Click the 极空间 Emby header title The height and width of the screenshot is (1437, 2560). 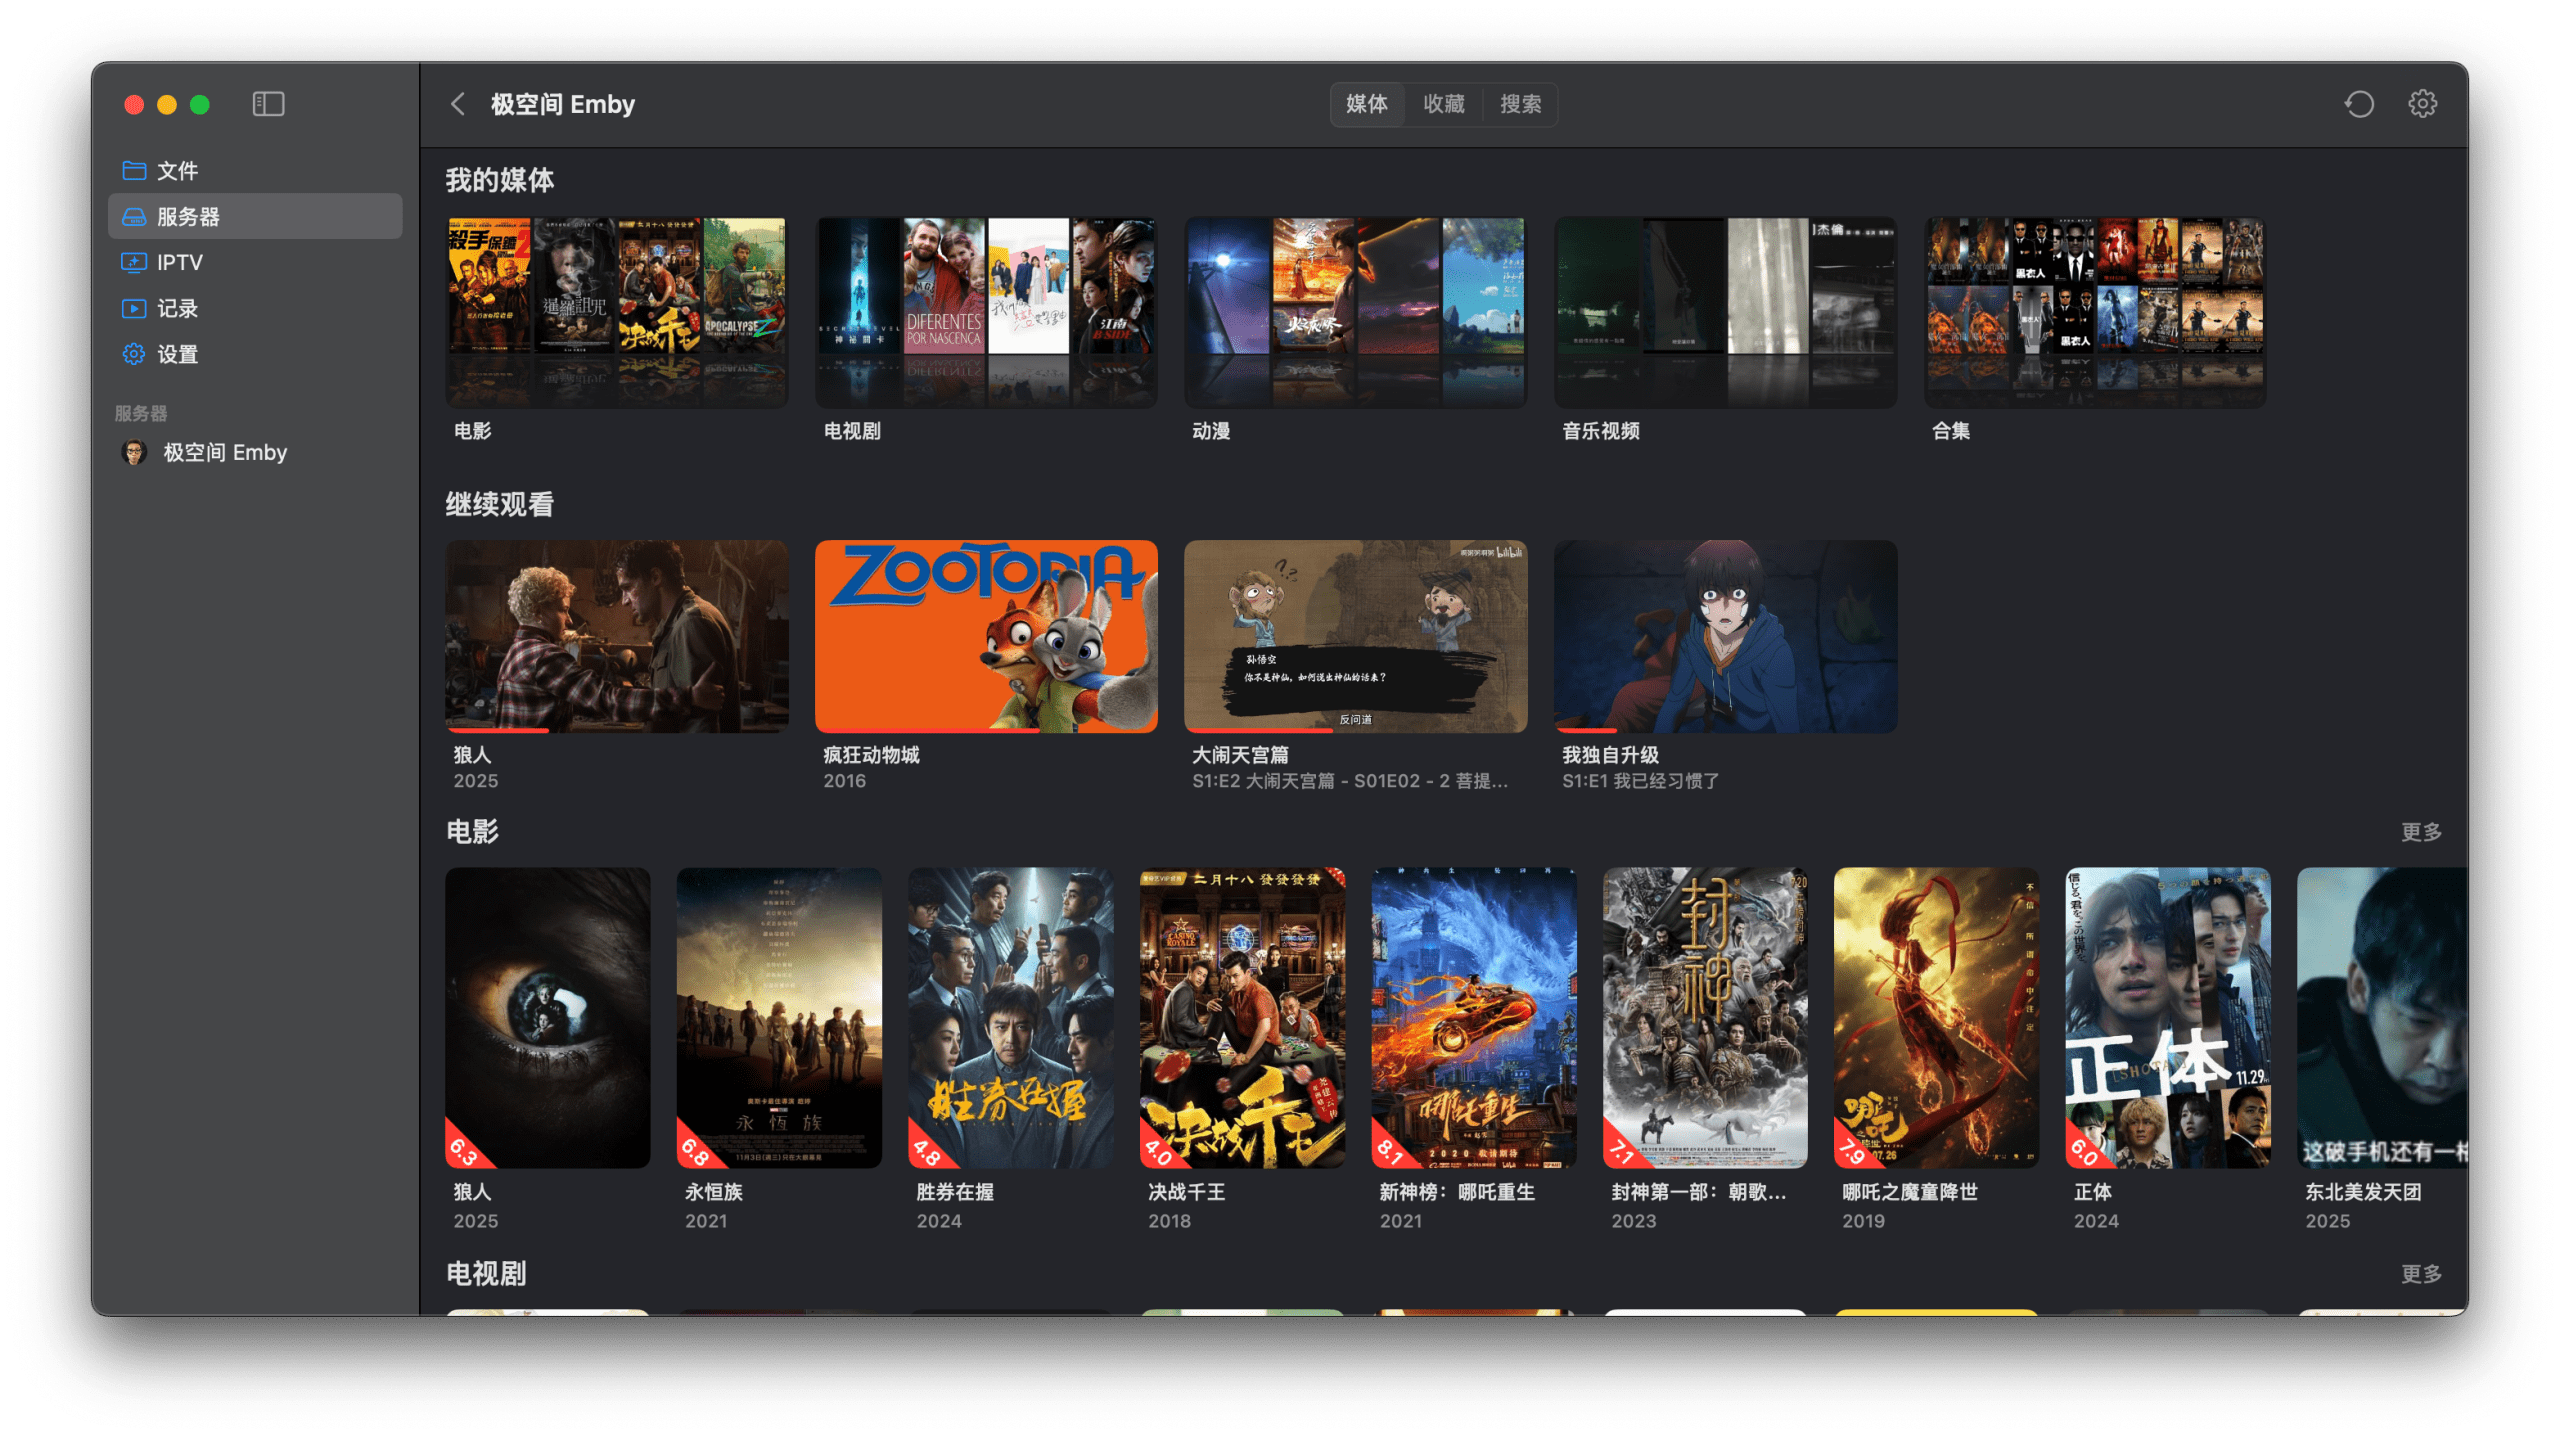point(562,104)
